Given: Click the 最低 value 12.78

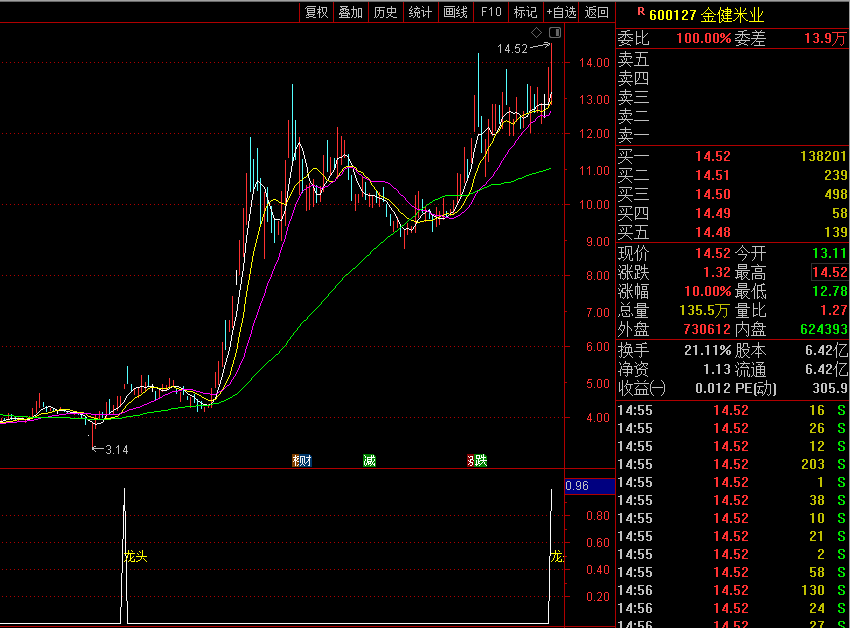Looking at the screenshot, I should click(x=829, y=291).
